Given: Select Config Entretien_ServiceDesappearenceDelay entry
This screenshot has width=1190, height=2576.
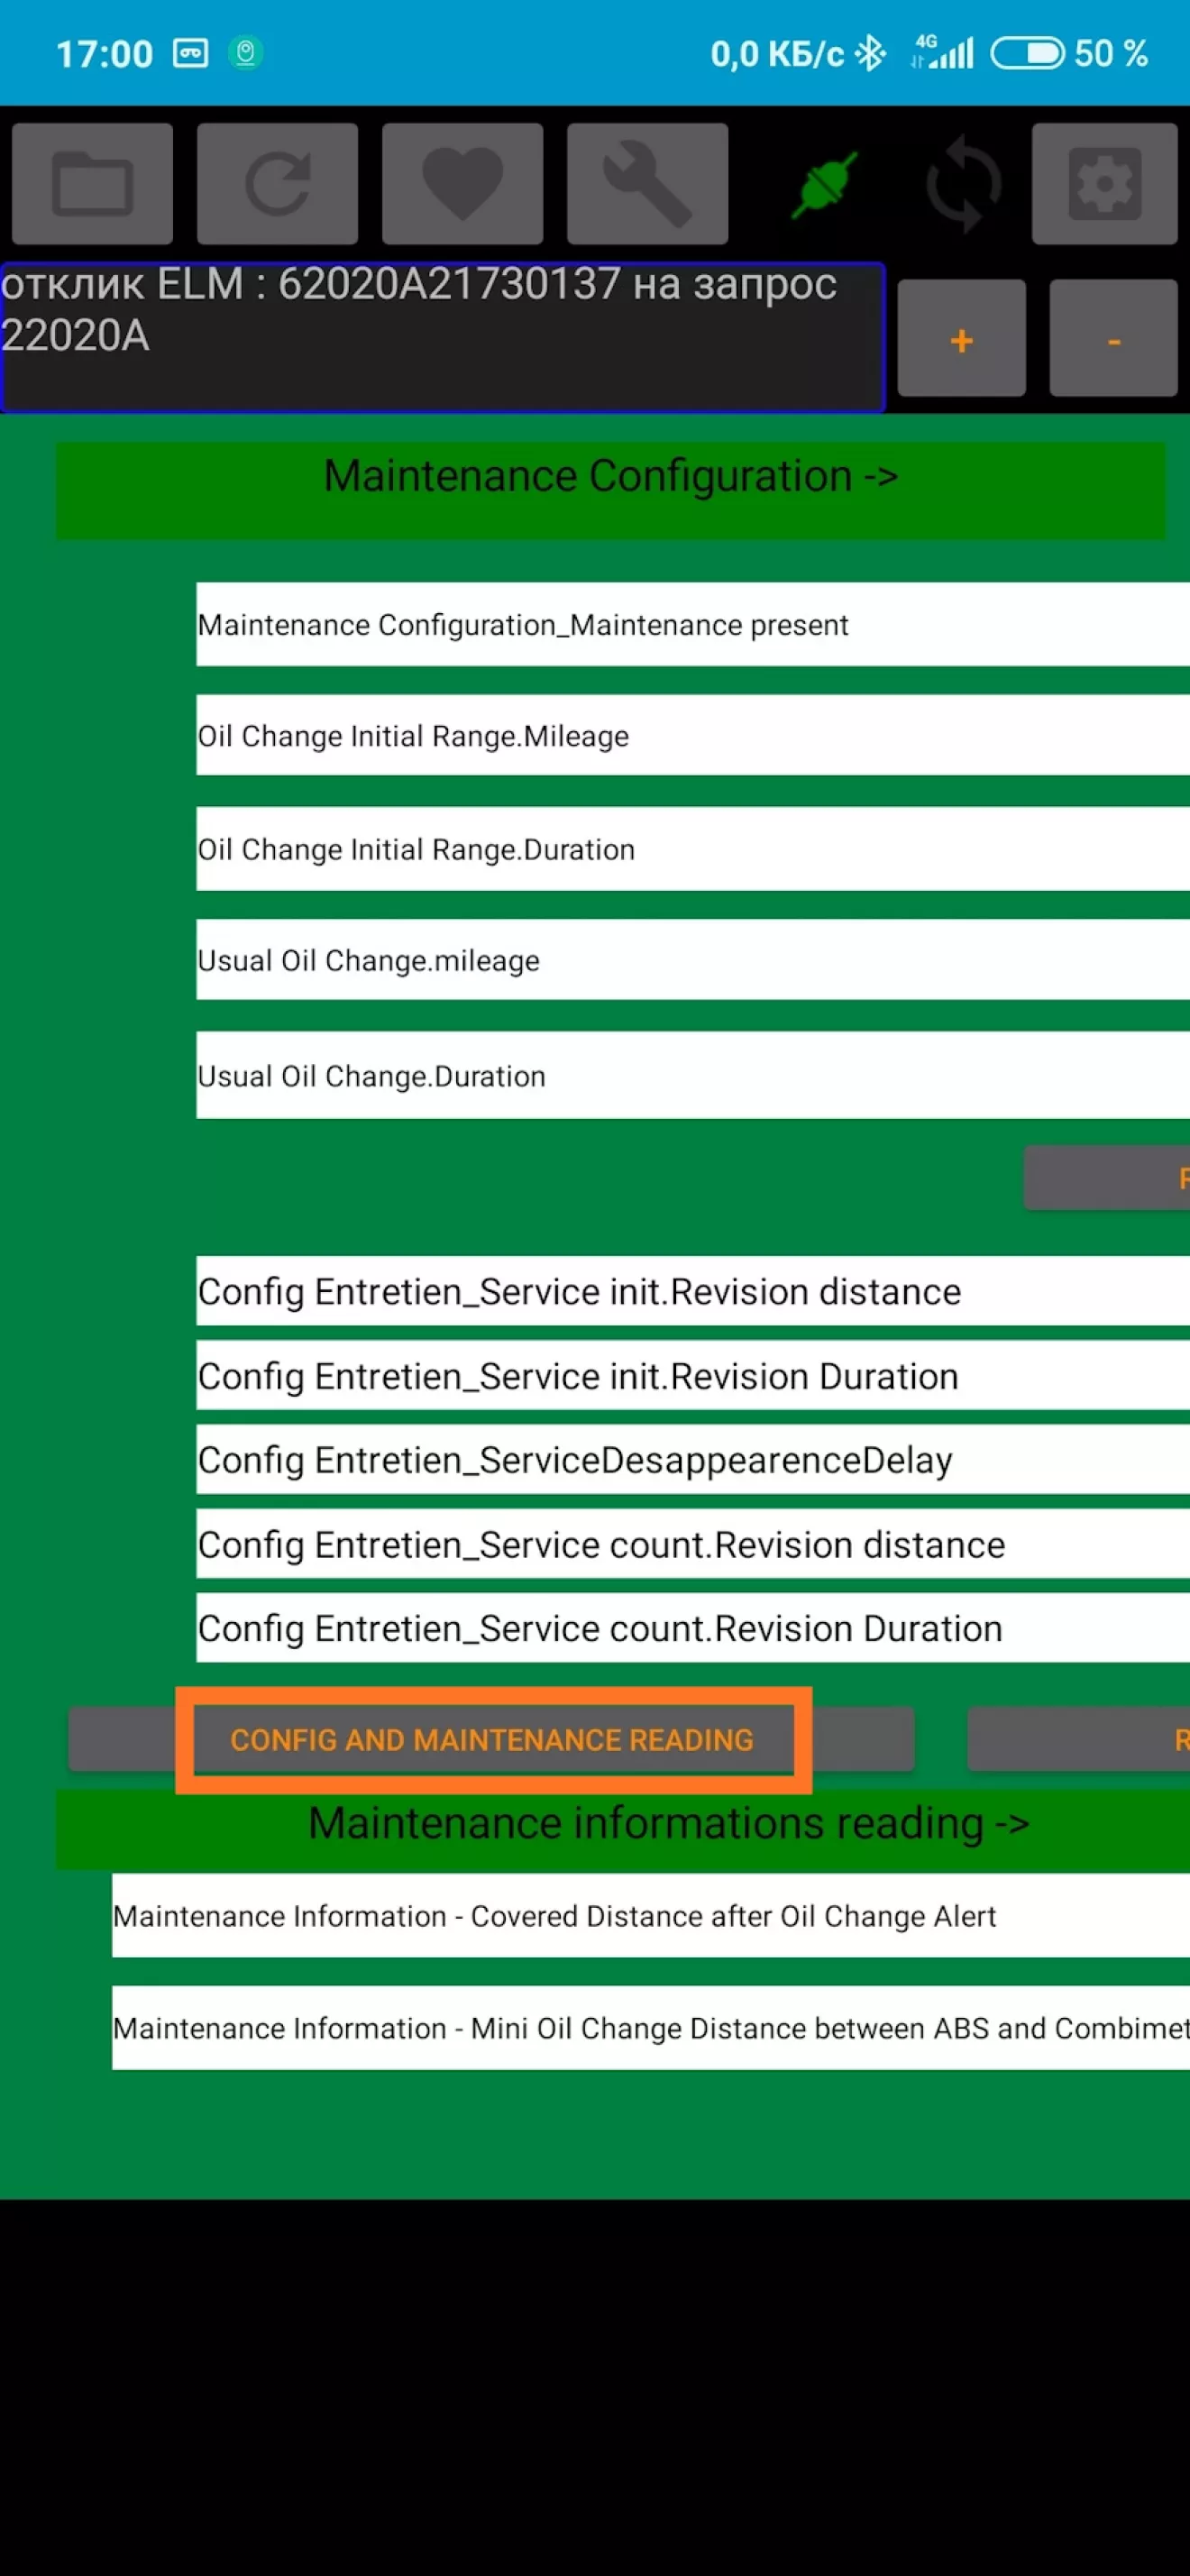Looking at the screenshot, I should [692, 1460].
